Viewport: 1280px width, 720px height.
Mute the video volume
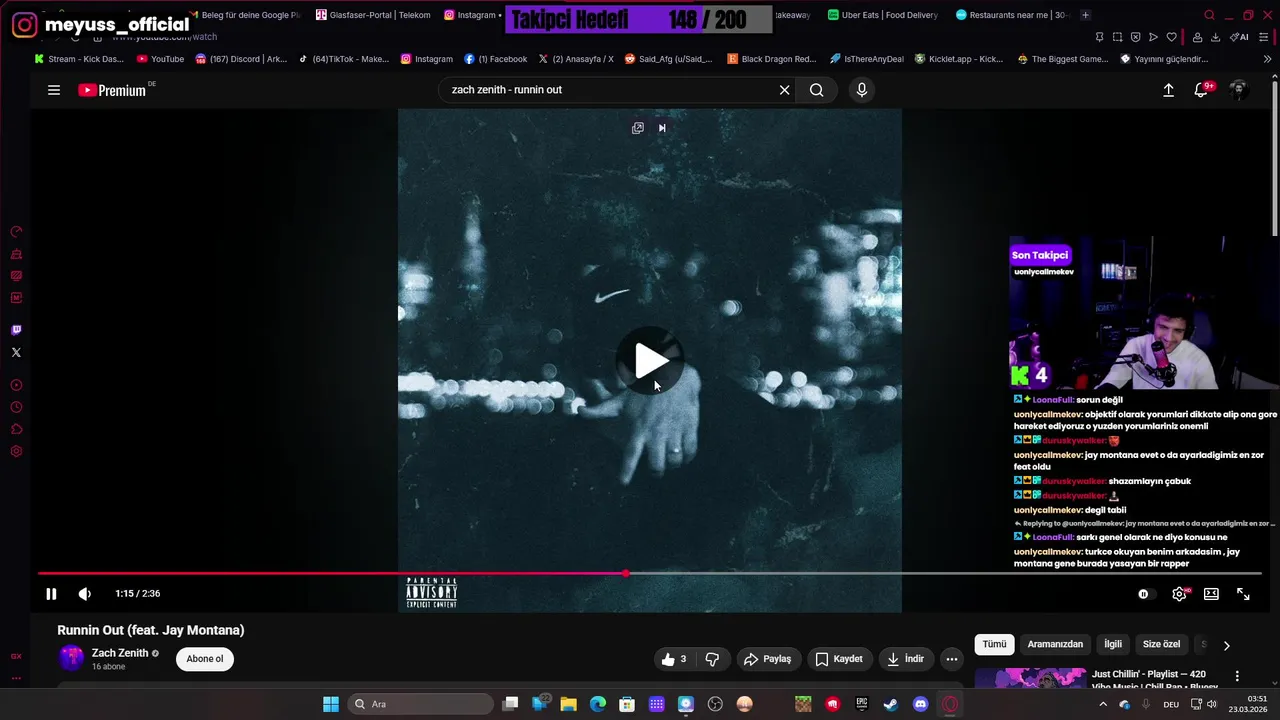point(85,594)
